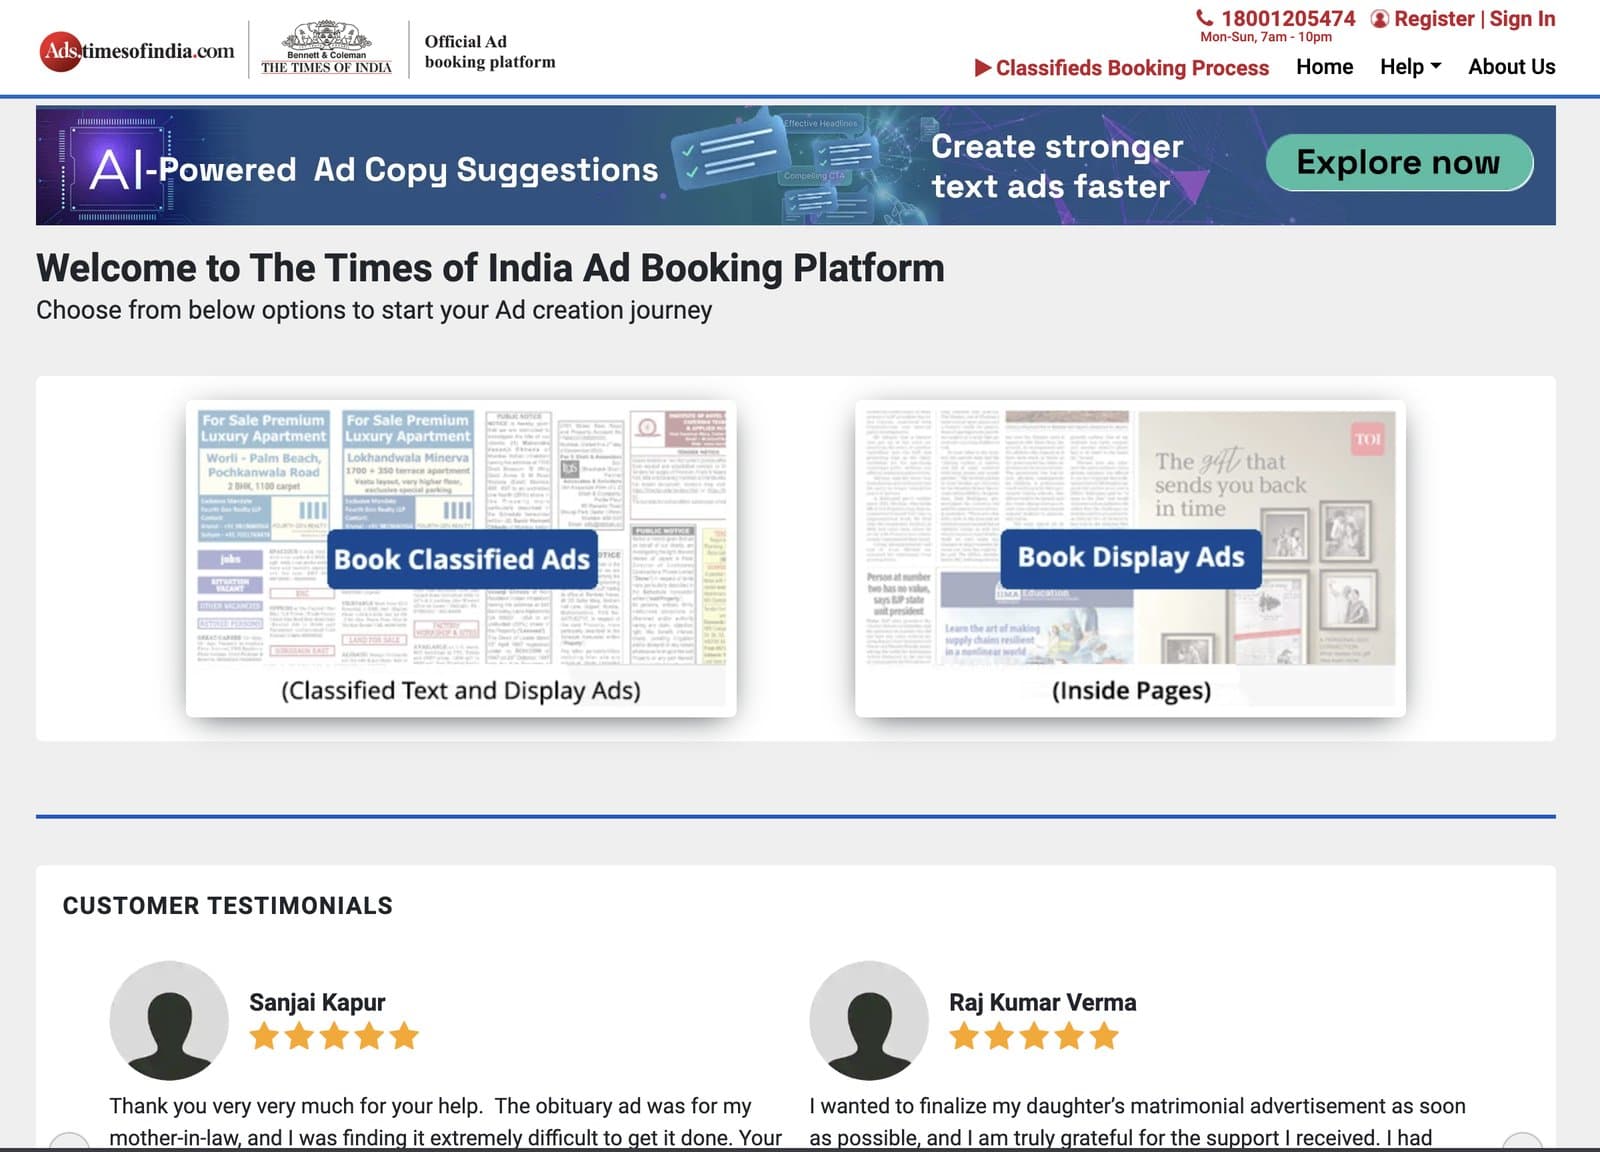
Task: Select the Inside Pages caption
Action: click(1131, 691)
